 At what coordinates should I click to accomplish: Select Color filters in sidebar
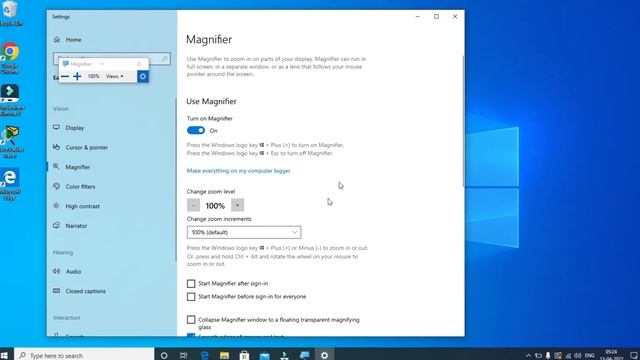(x=80, y=187)
